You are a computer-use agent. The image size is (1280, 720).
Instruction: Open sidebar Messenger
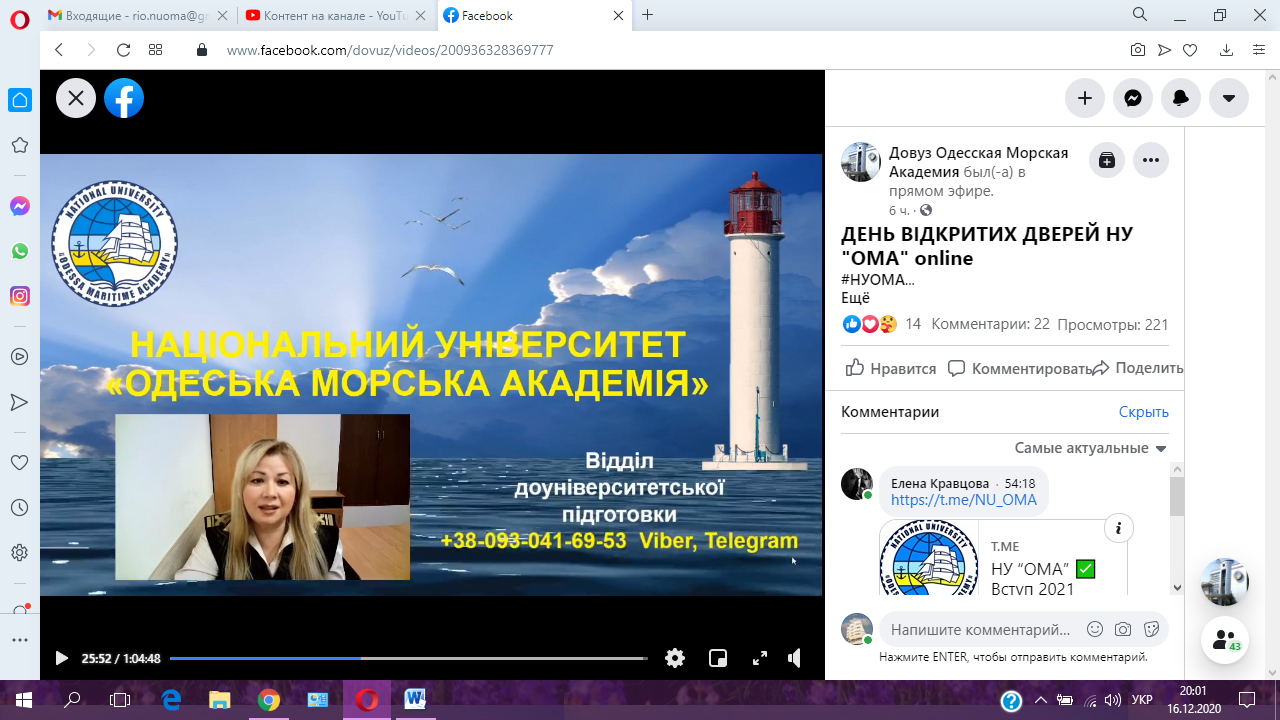[19, 206]
